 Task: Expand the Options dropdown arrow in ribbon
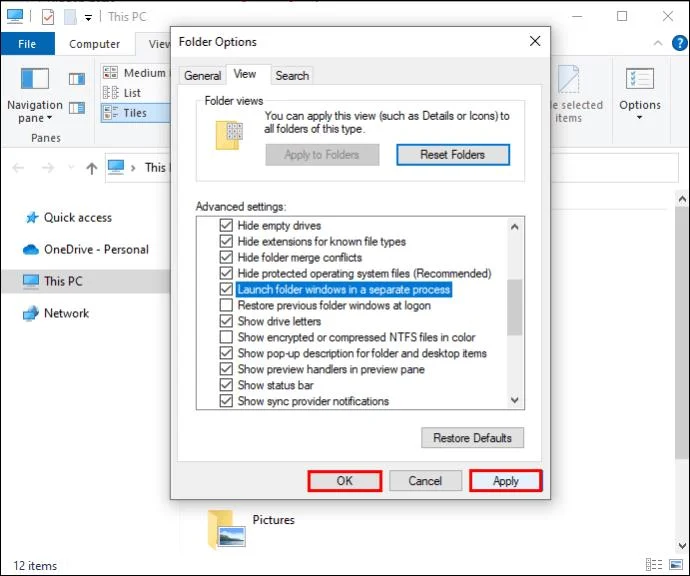[639, 117]
